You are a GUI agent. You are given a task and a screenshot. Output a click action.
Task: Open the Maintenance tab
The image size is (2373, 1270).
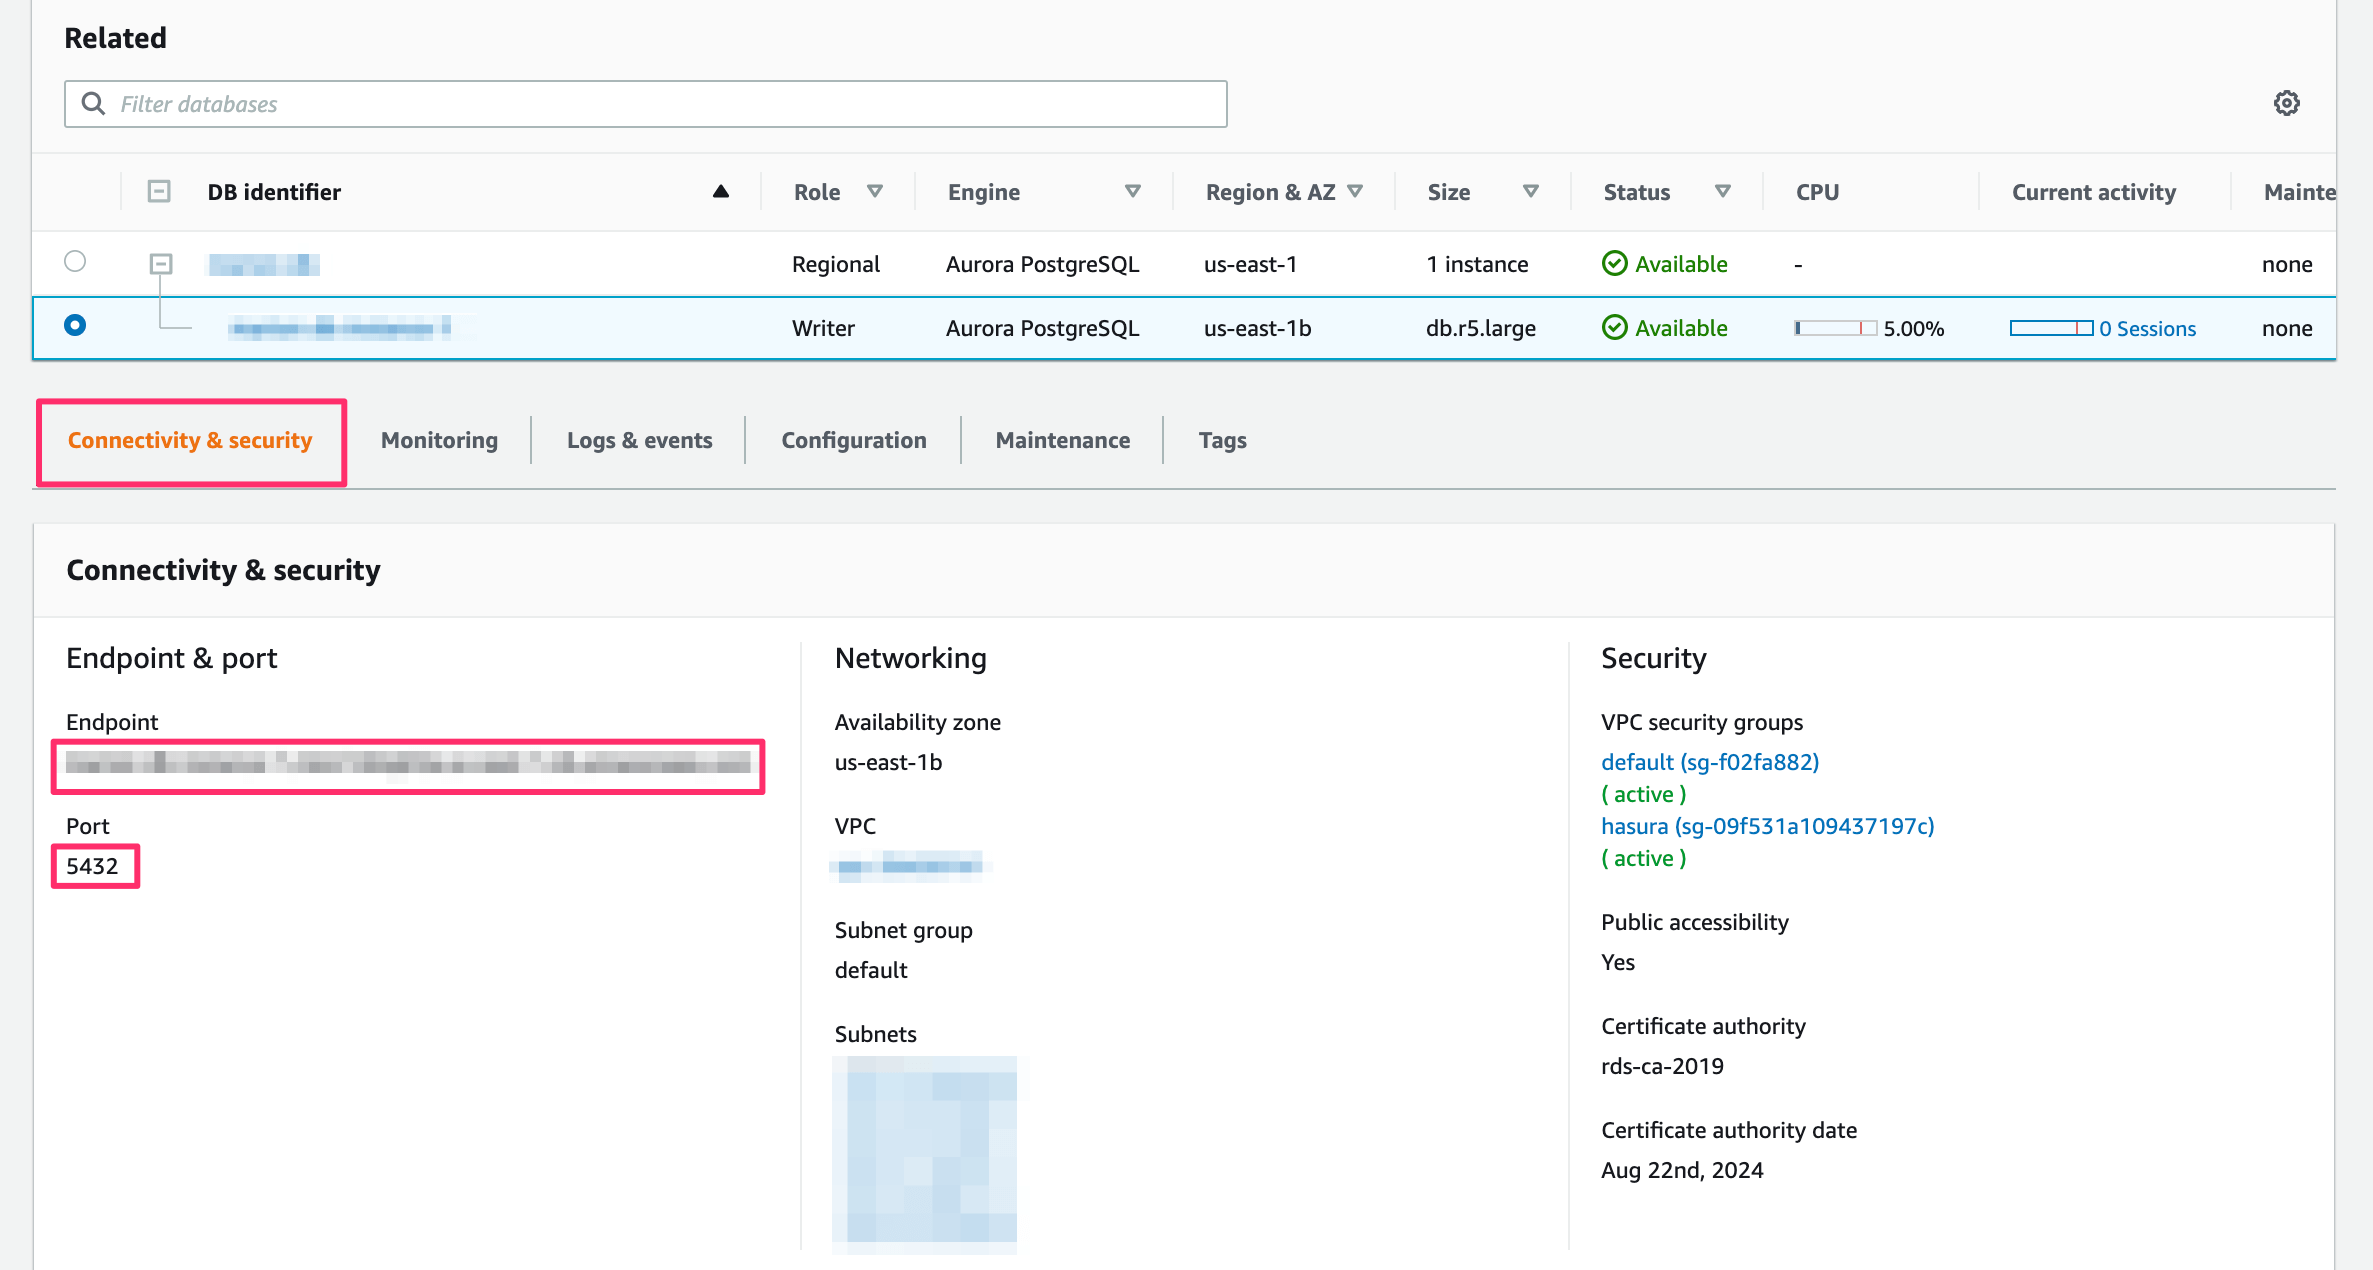(x=1063, y=440)
